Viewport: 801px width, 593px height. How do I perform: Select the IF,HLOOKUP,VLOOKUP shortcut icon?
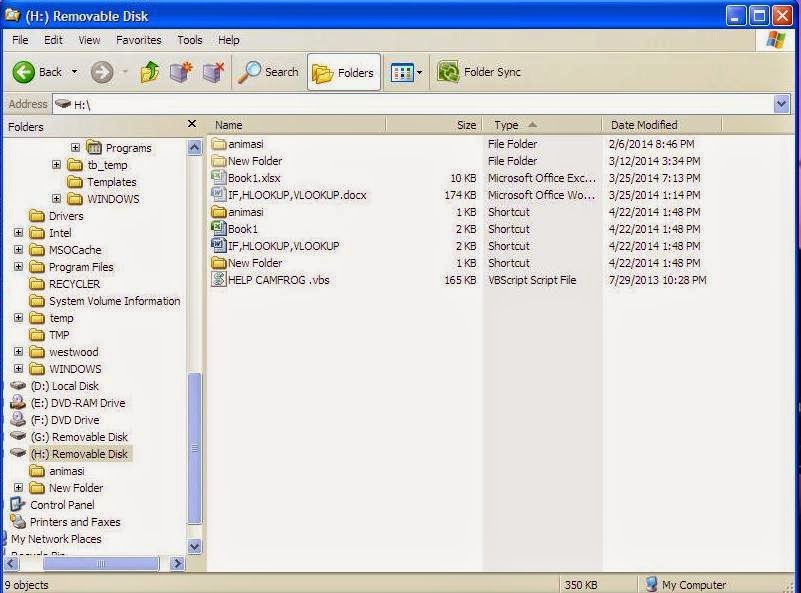coord(219,246)
